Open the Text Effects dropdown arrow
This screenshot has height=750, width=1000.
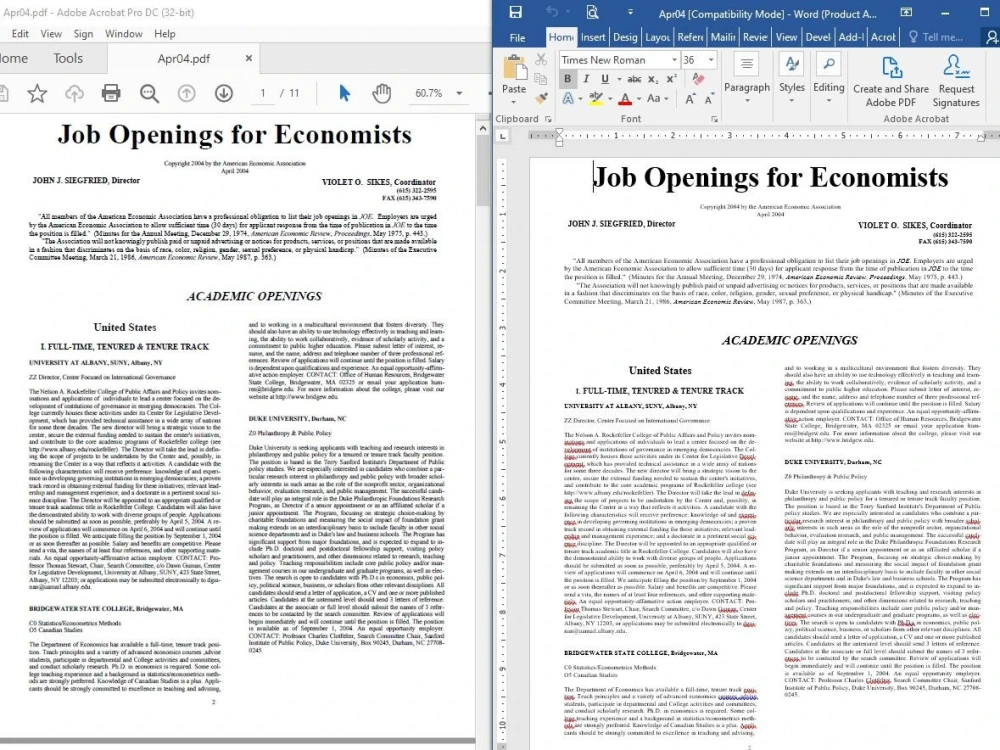580,99
